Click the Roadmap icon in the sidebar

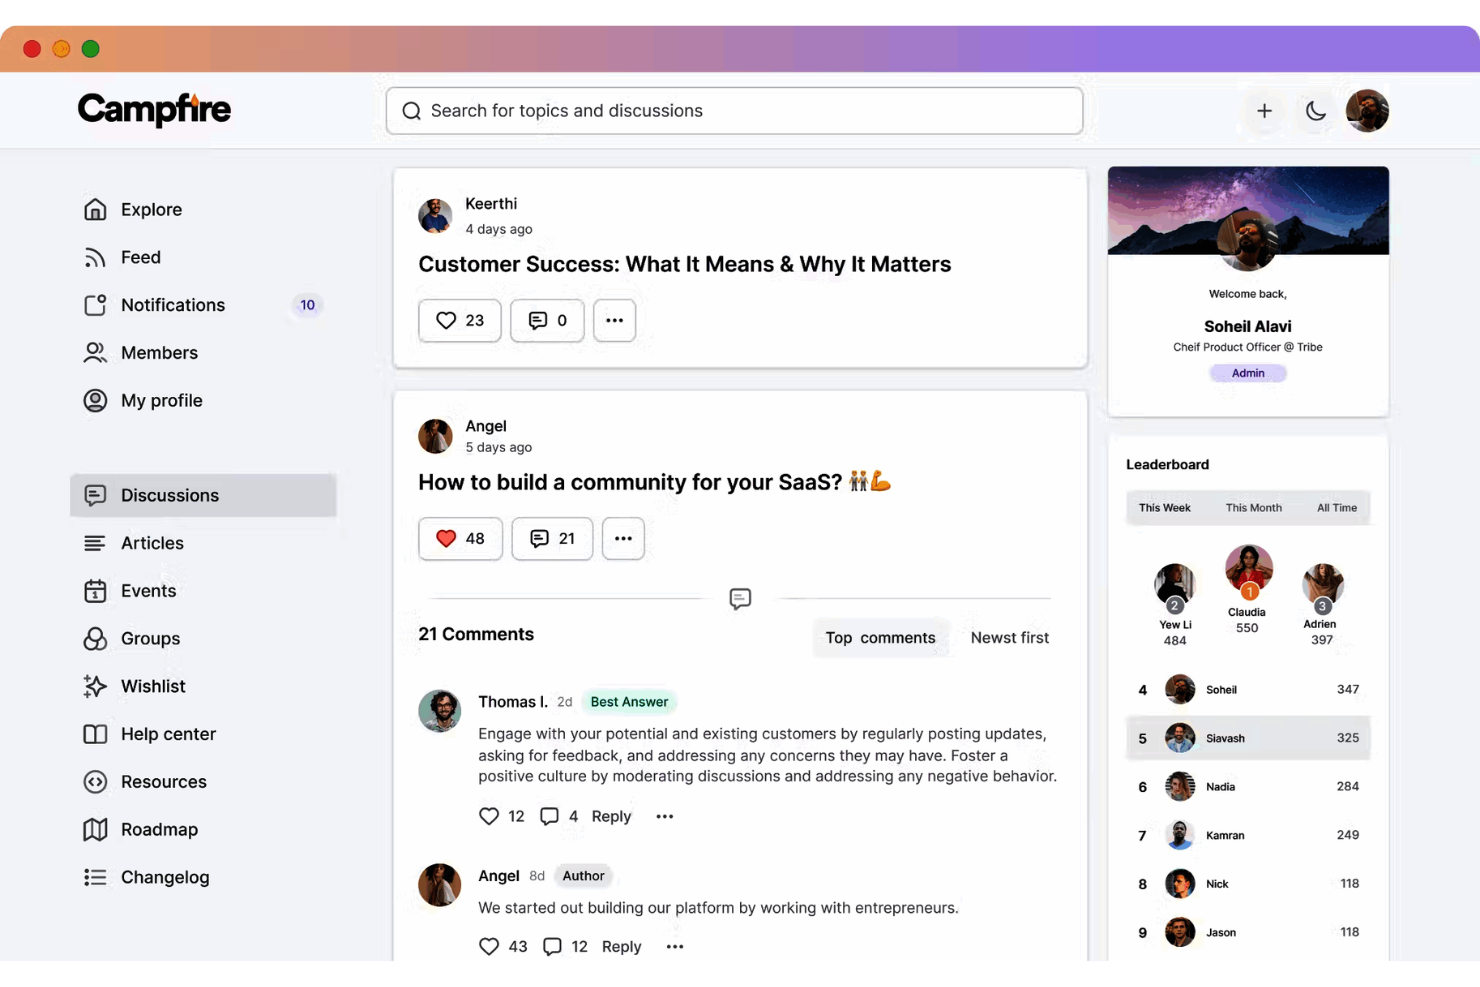coord(95,829)
